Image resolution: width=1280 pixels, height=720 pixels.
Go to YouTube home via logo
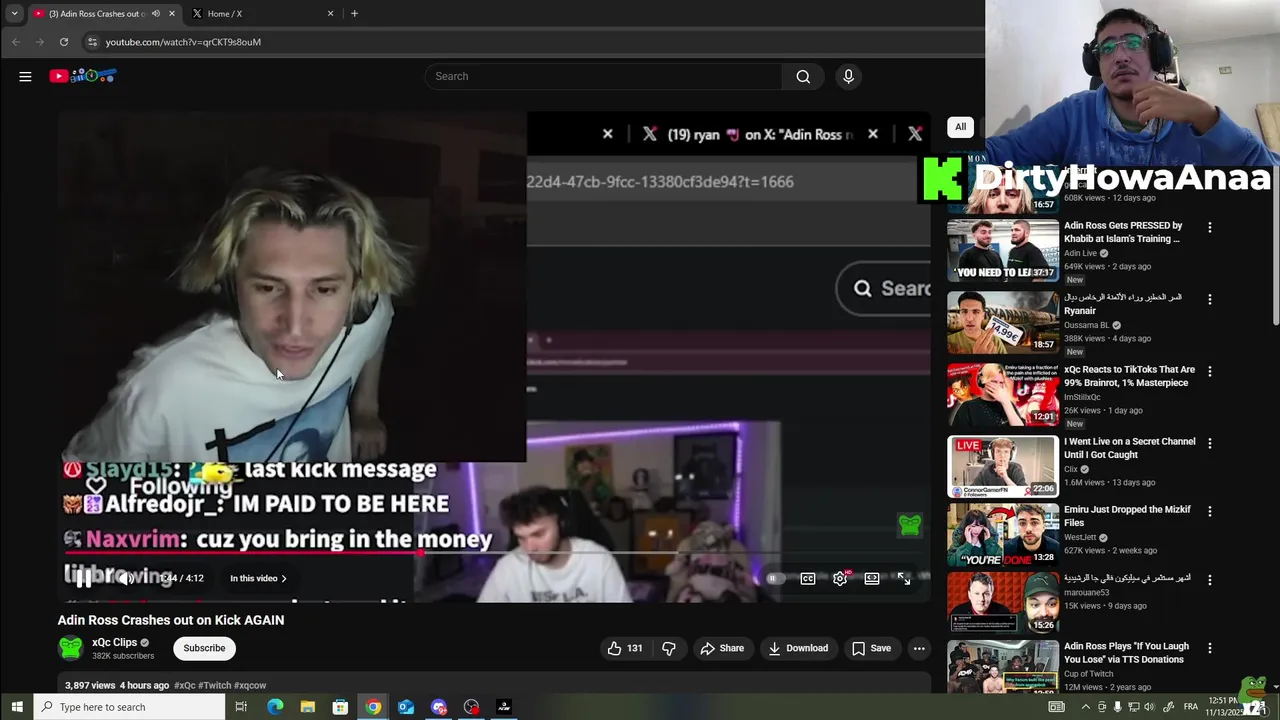[x=83, y=76]
